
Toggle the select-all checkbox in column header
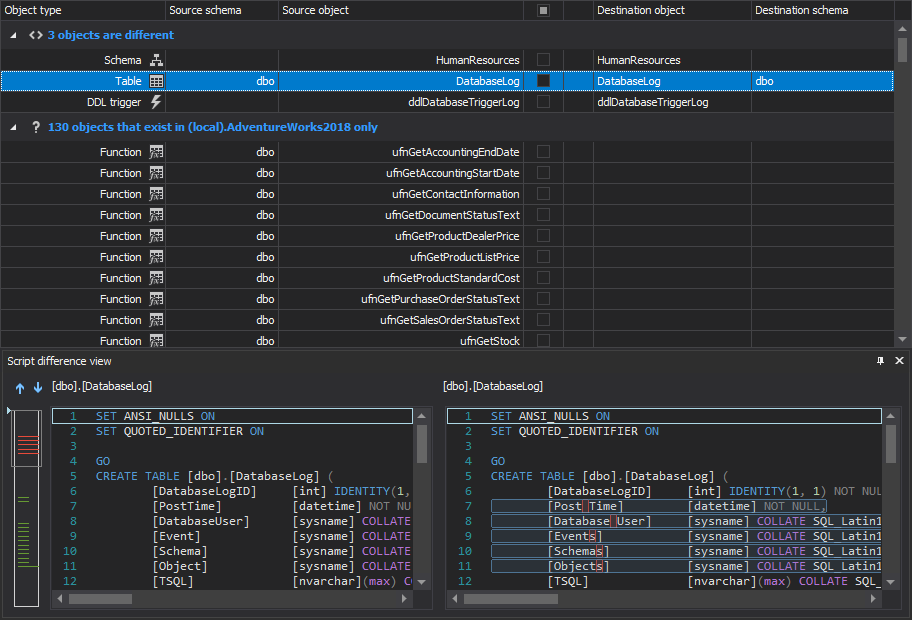click(x=543, y=10)
